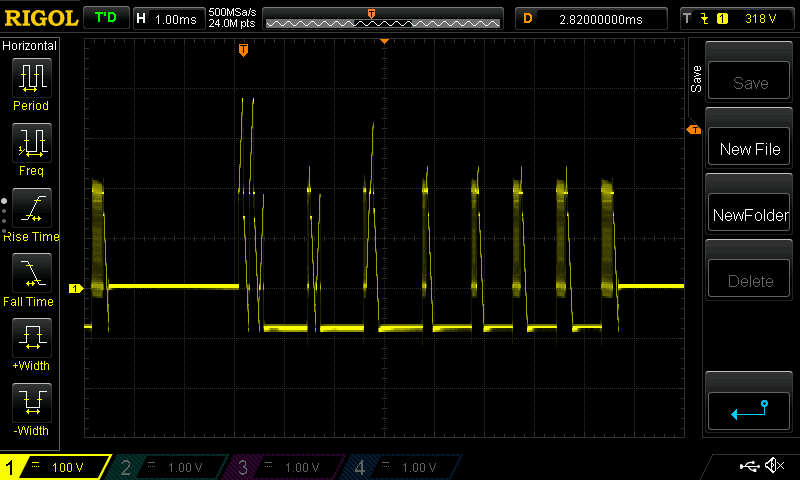Click the blue return arrow button
Image resolution: width=800 pixels, height=480 pixels.
[x=749, y=411]
